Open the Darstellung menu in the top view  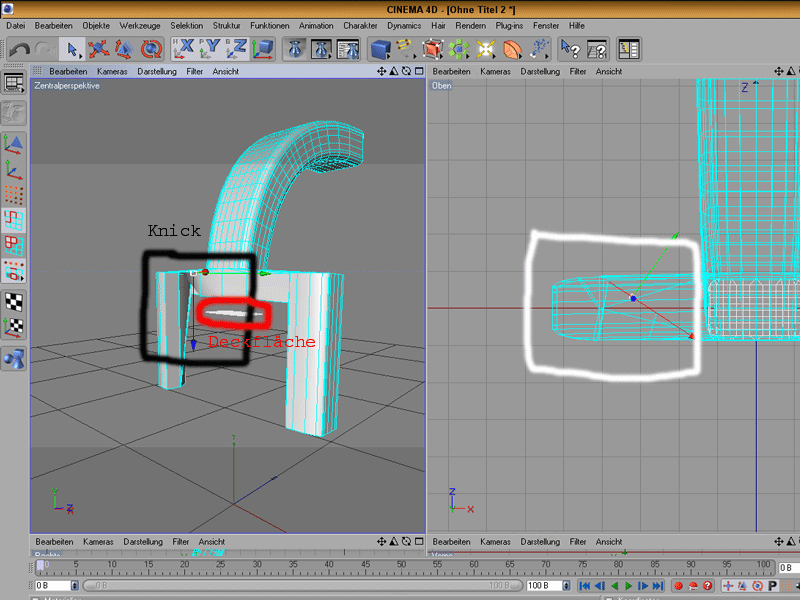539,72
